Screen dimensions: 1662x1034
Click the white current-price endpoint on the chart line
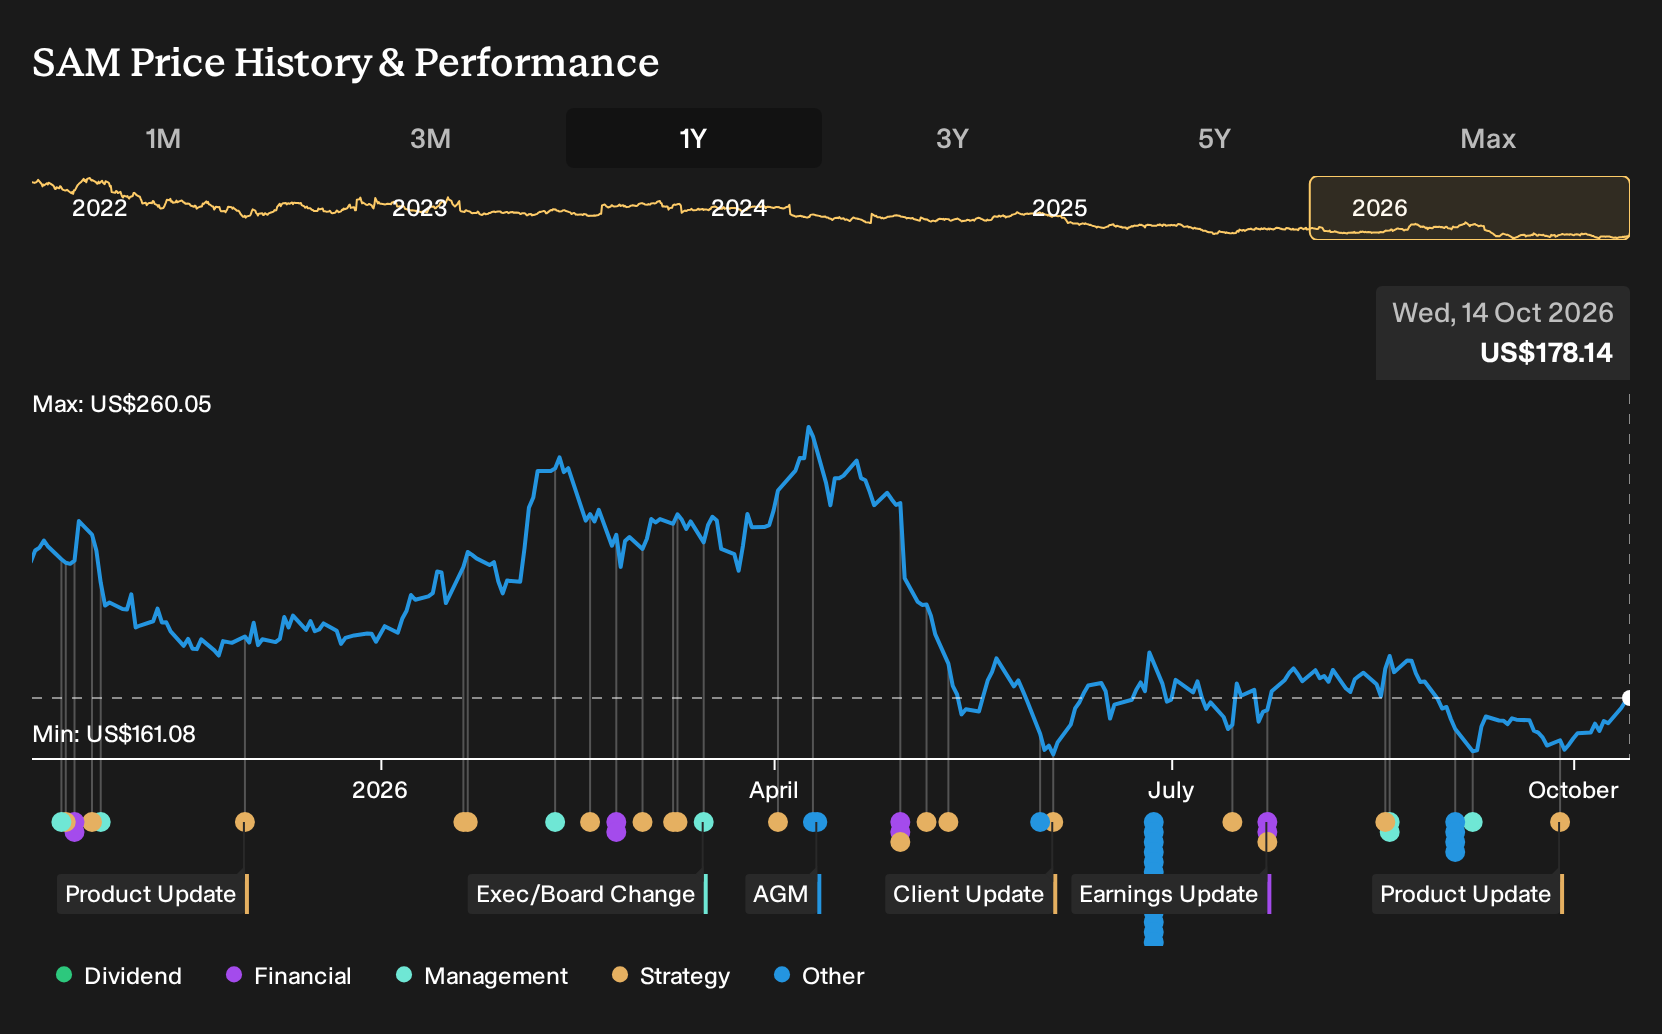tap(1628, 698)
